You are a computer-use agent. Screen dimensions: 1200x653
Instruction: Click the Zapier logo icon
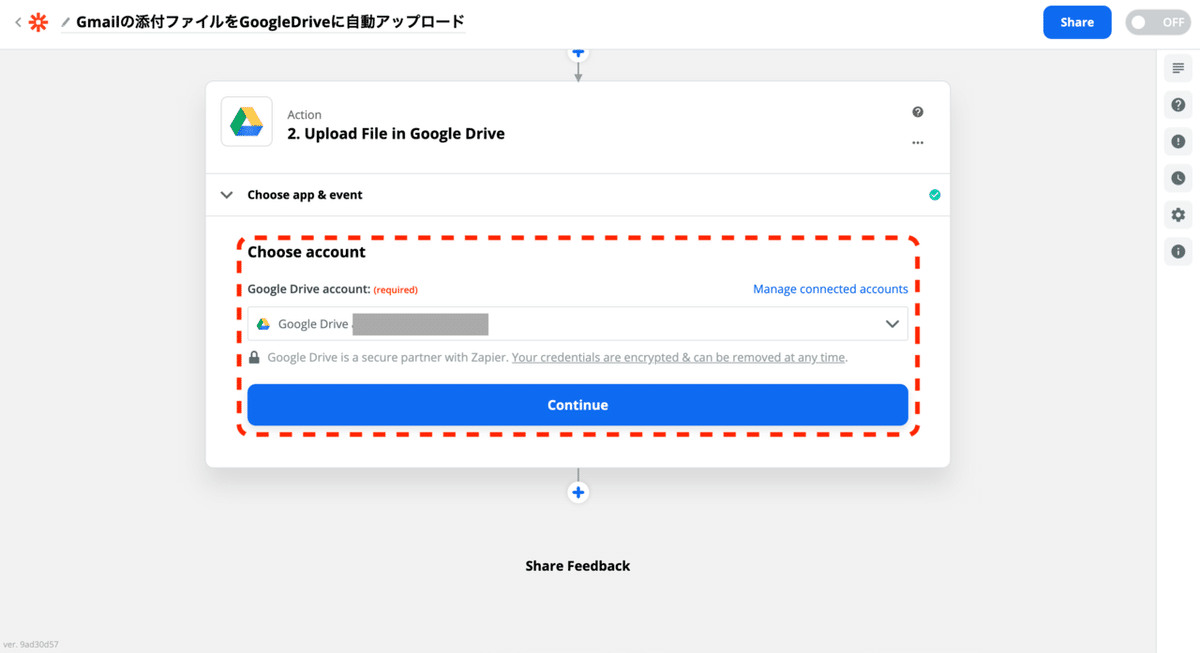click(x=38, y=21)
